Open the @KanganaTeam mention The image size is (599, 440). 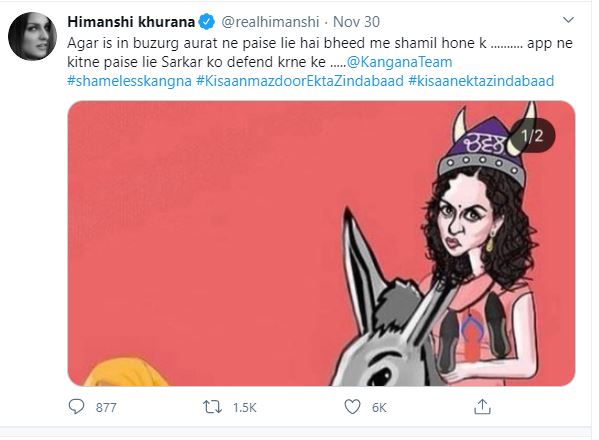pos(400,62)
